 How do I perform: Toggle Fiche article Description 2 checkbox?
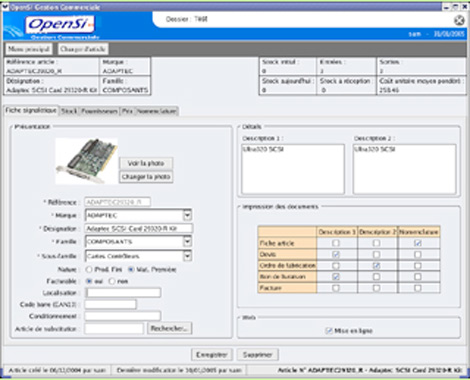(377, 243)
